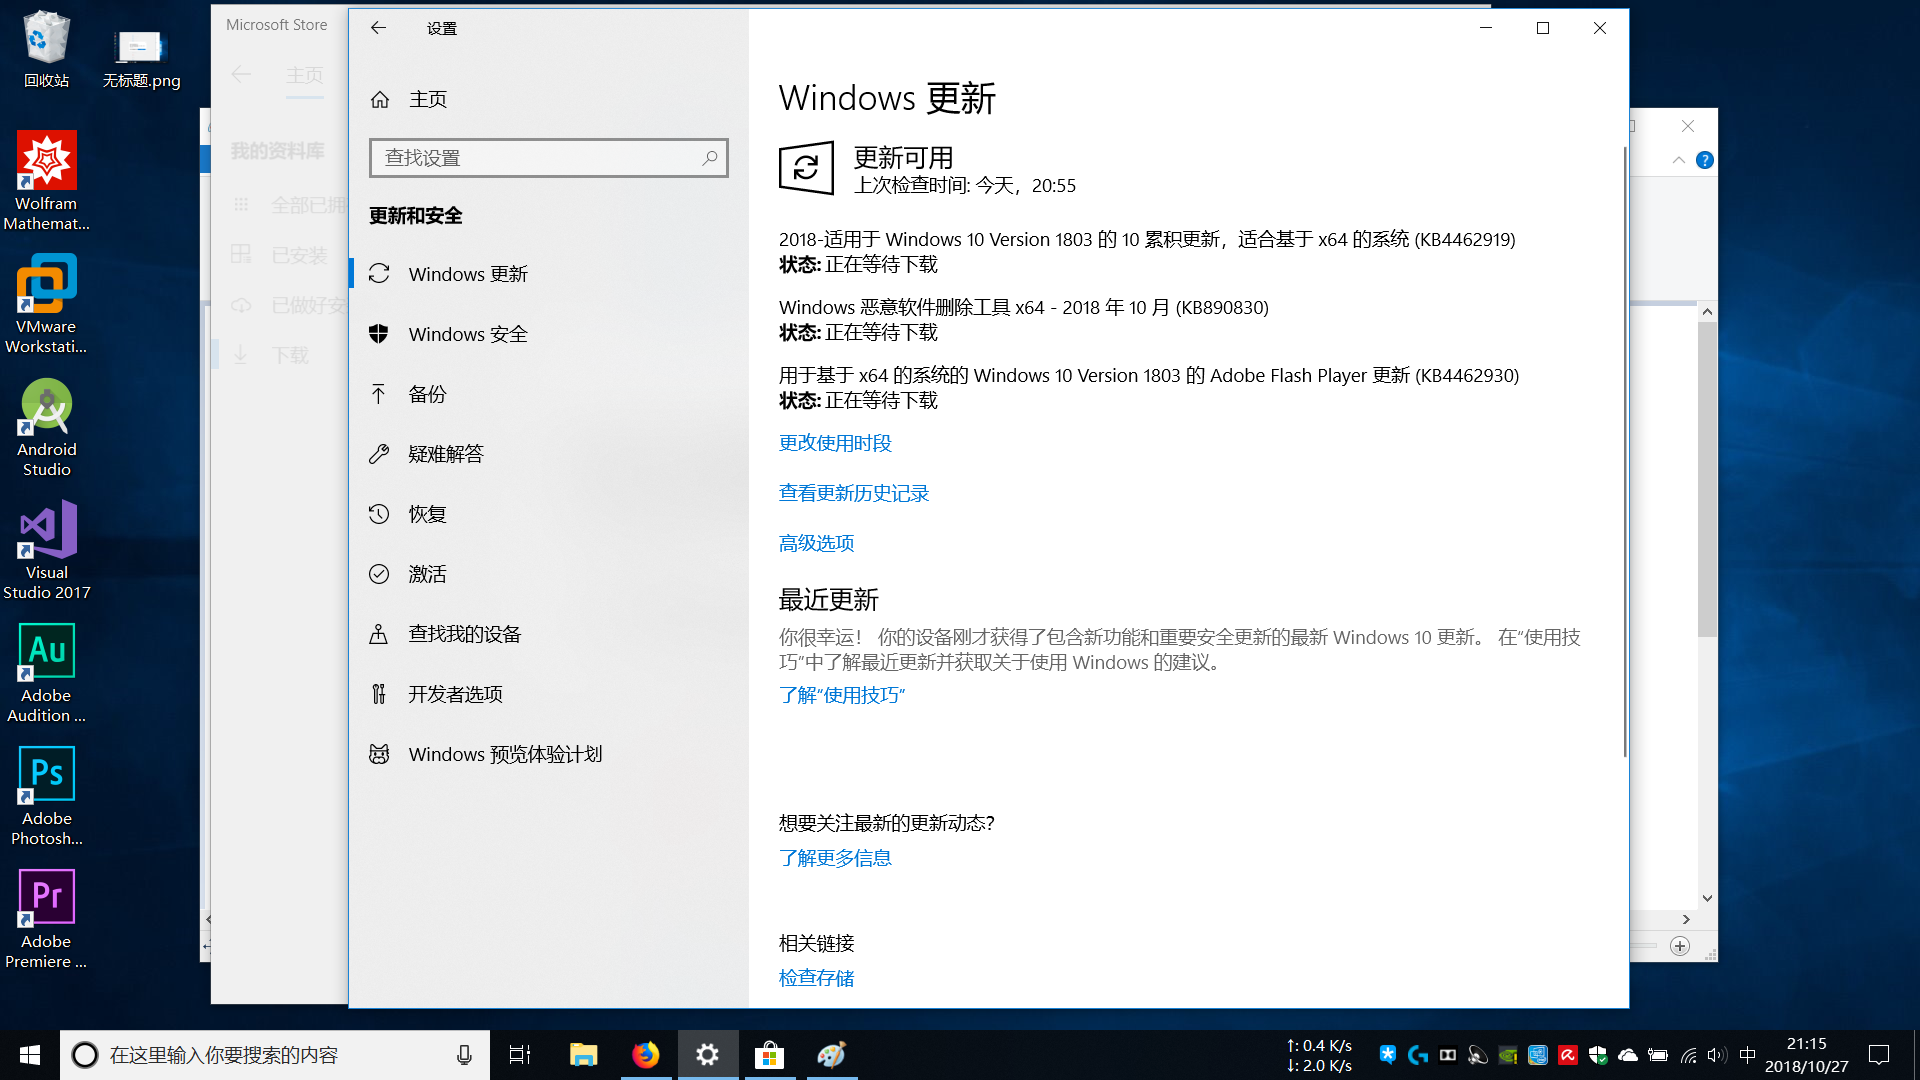This screenshot has height=1080, width=1920.
Task: Click 主页 tab in Microsoft Store window
Action: (304, 75)
